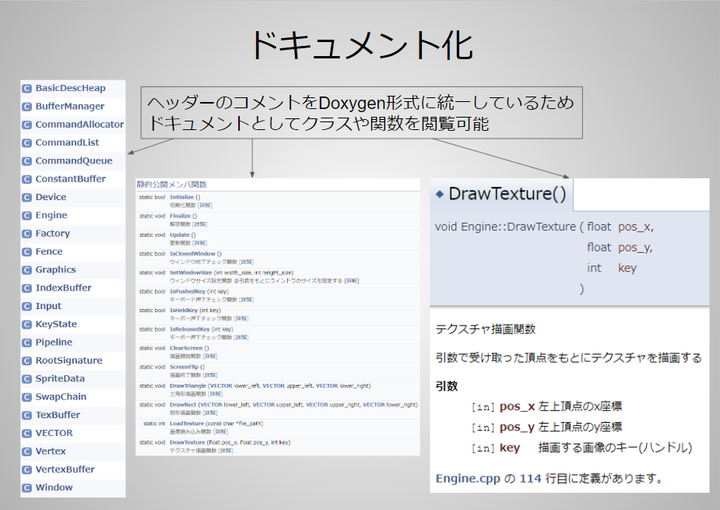Open the Engine.cpp source file link
Image resolution: width=720 pixels, height=510 pixels.
[x=467, y=478]
